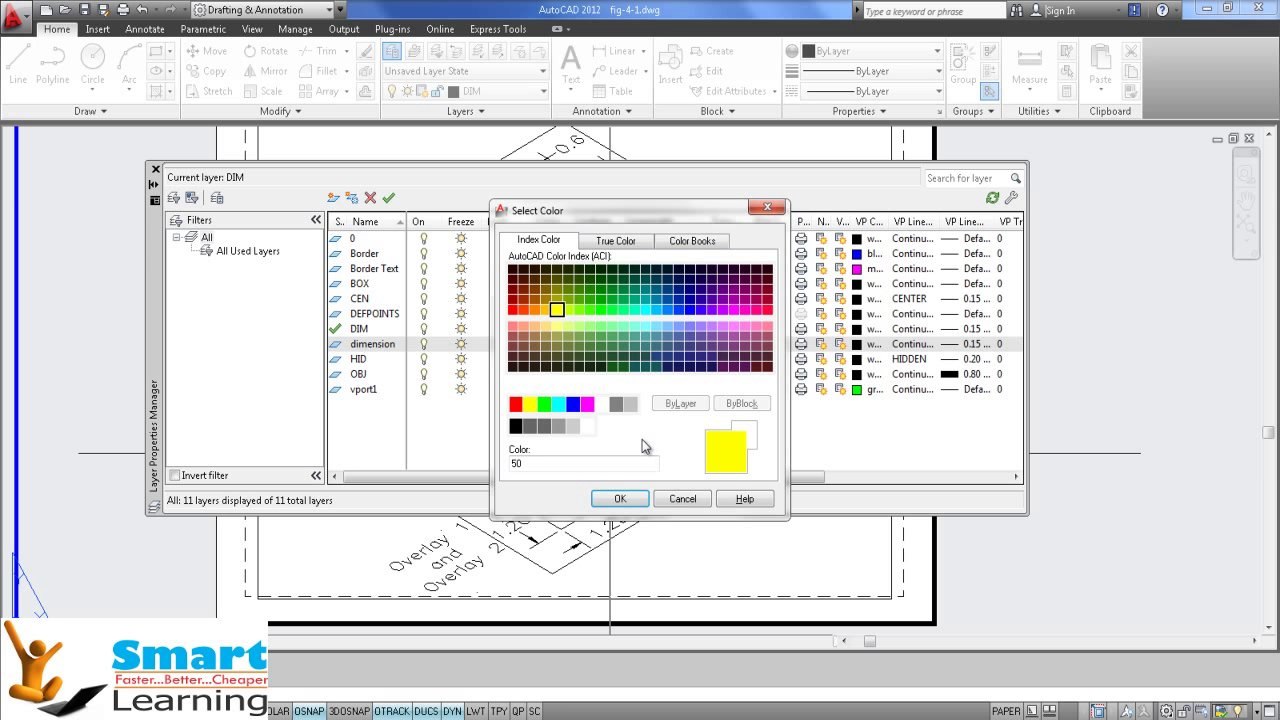The width and height of the screenshot is (1280, 720).
Task: Click OK in Select Color dialog
Action: [620, 499]
